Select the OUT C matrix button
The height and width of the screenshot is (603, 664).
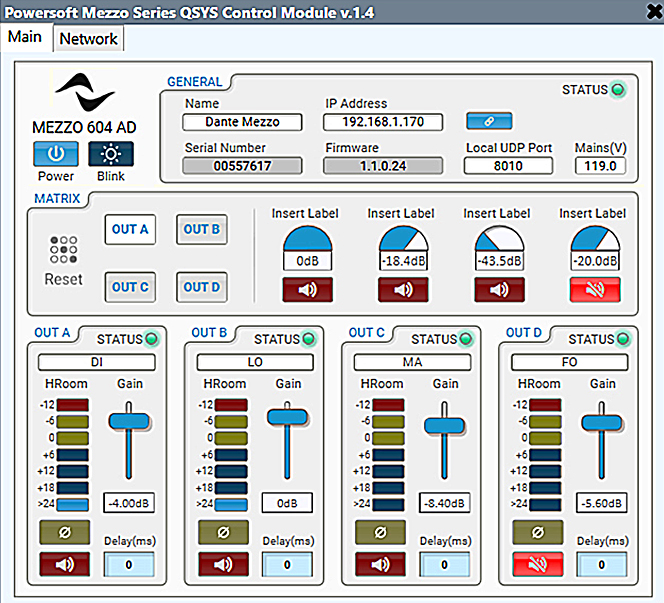click(x=130, y=287)
